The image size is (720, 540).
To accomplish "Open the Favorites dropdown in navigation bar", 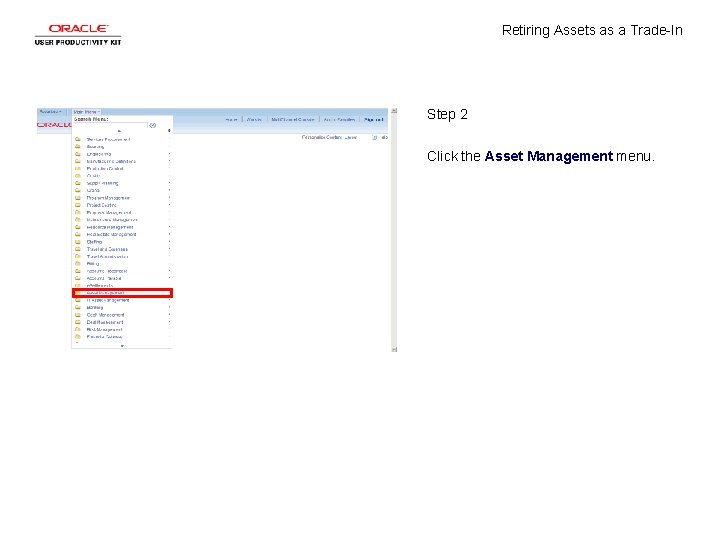I will [51, 112].
